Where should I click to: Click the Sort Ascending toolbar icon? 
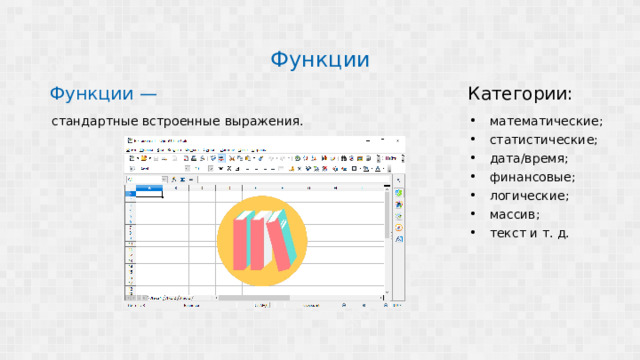(305, 158)
